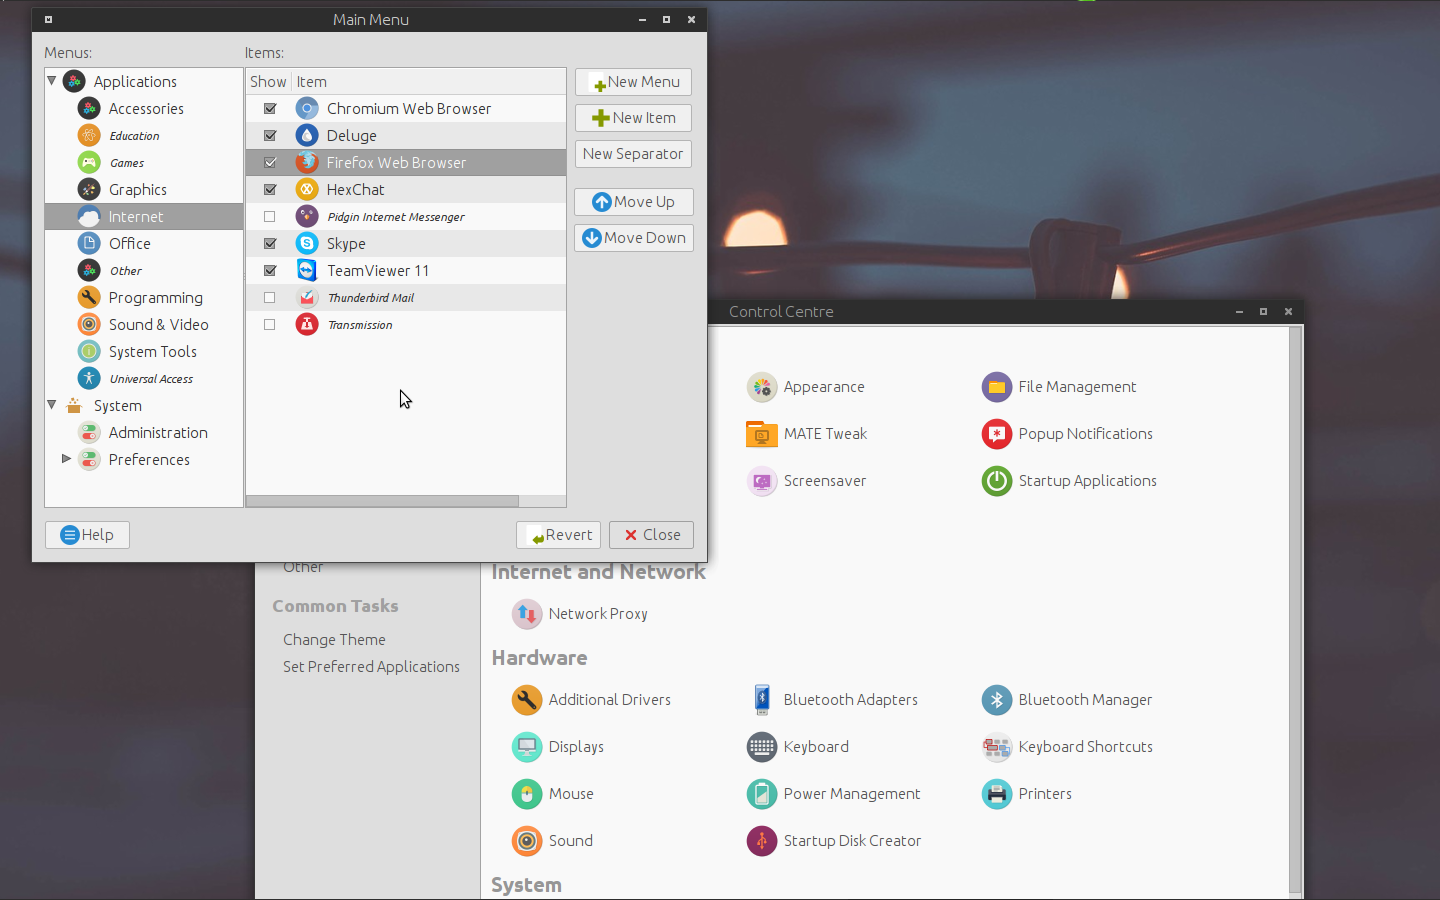Open Popup Notifications icon in Control Centre
This screenshot has height=900, width=1440.
997,434
